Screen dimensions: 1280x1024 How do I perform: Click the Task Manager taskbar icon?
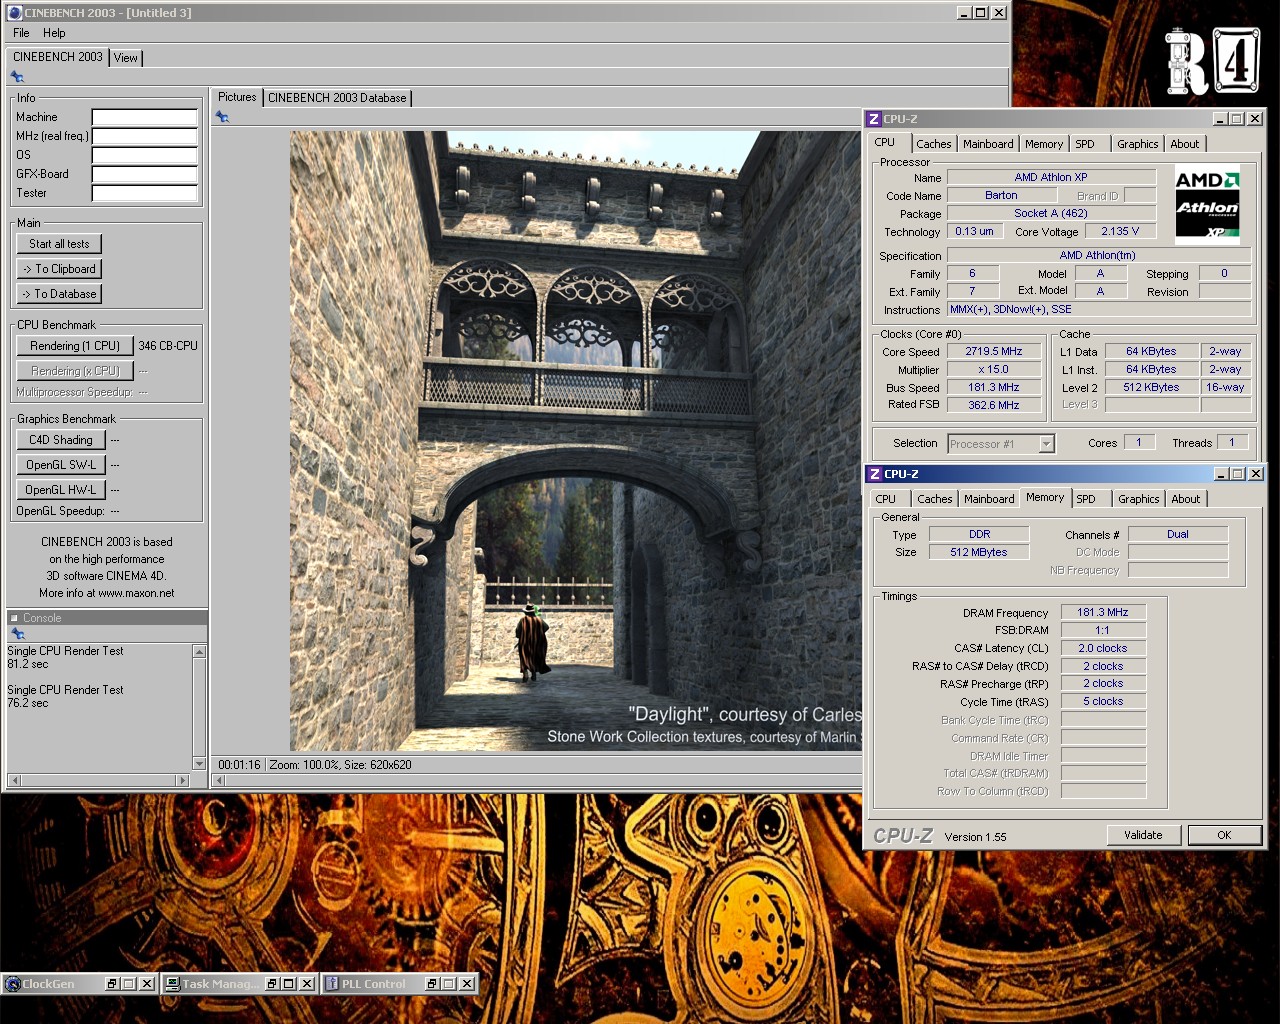click(173, 984)
